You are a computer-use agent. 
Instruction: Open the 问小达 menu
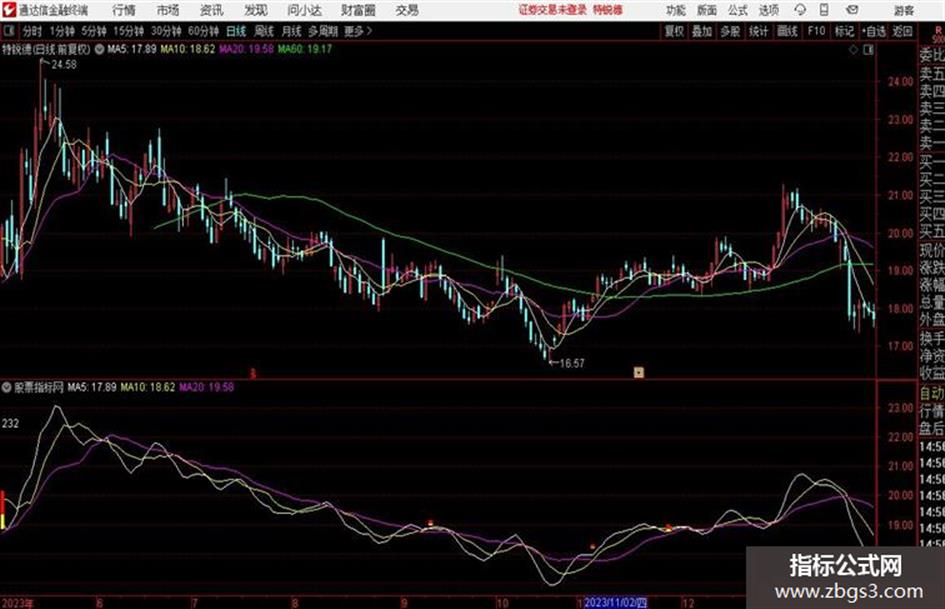coord(304,10)
